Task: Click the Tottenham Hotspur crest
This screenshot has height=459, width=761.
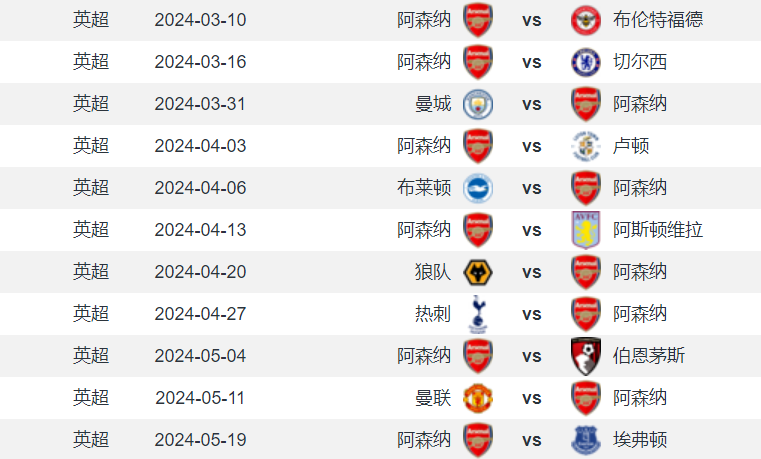Action: 478,314
